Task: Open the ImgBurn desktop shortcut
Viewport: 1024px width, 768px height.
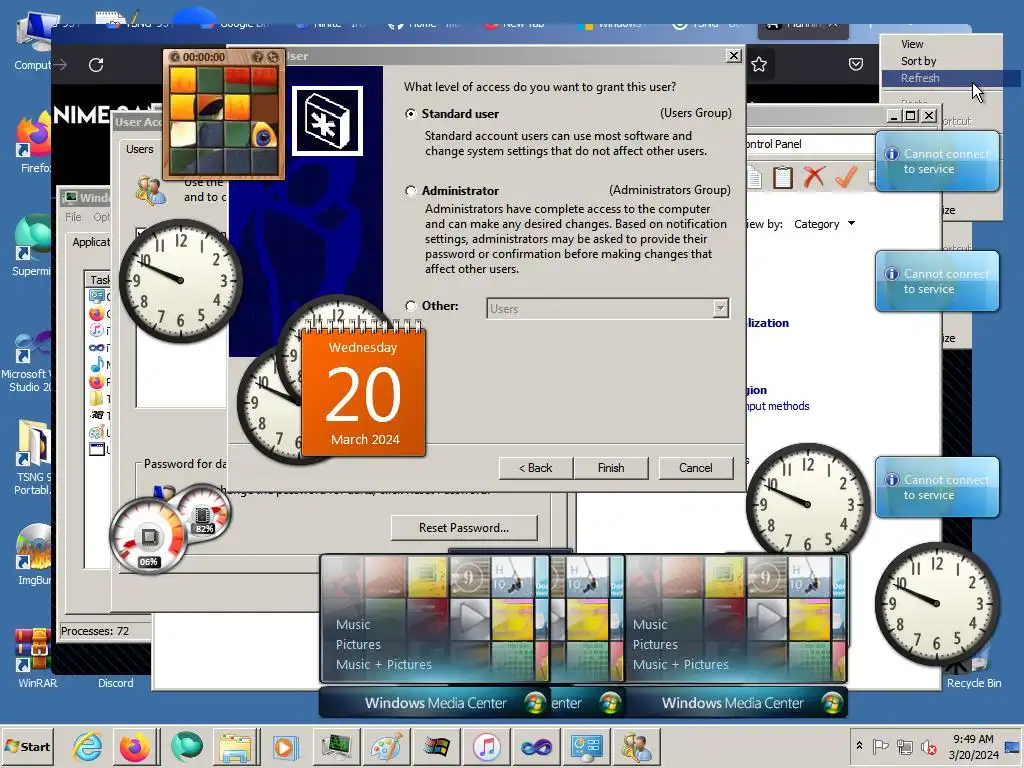Action: point(35,555)
